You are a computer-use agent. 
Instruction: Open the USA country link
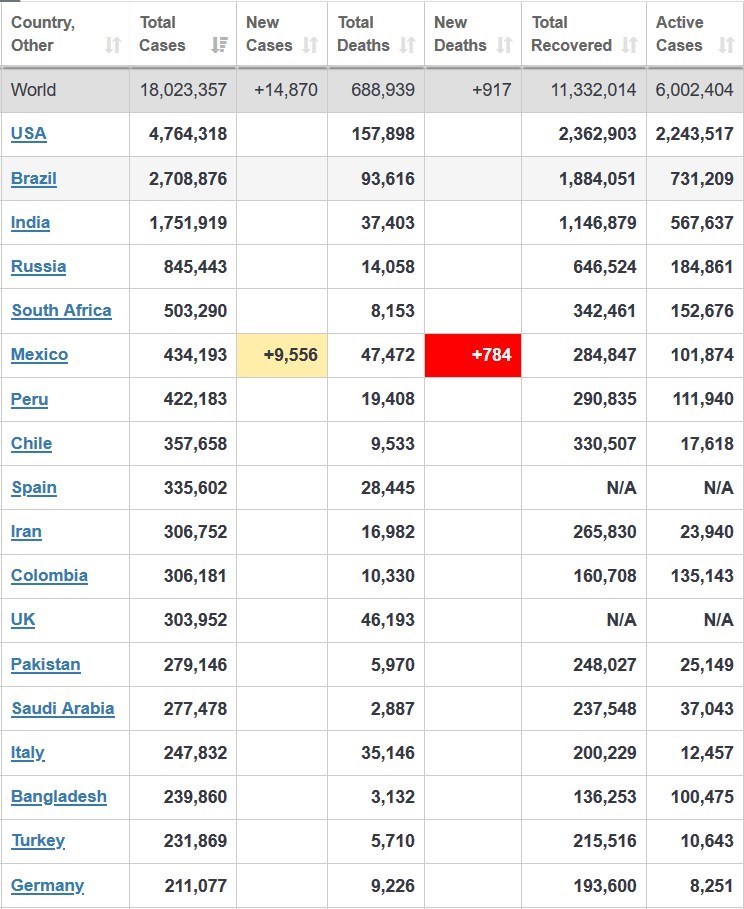click(29, 134)
